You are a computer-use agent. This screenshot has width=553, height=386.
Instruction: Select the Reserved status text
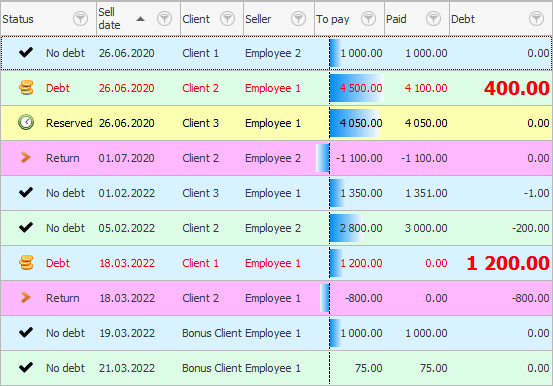tap(69, 123)
